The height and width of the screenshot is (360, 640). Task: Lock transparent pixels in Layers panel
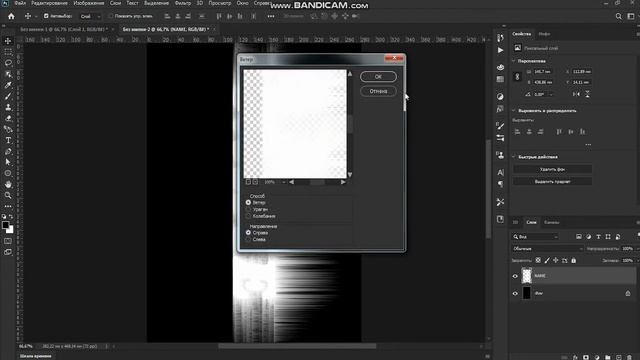click(x=538, y=260)
